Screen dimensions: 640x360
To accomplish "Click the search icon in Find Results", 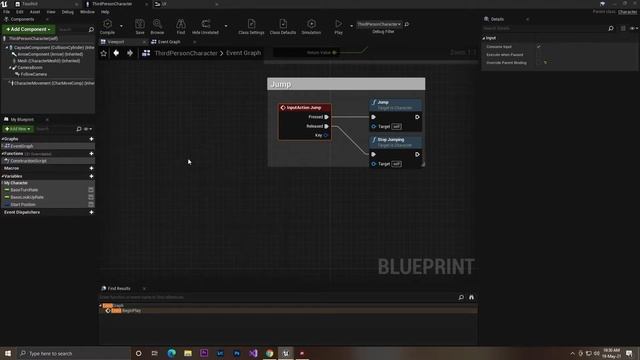I will pyautogui.click(x=461, y=297).
